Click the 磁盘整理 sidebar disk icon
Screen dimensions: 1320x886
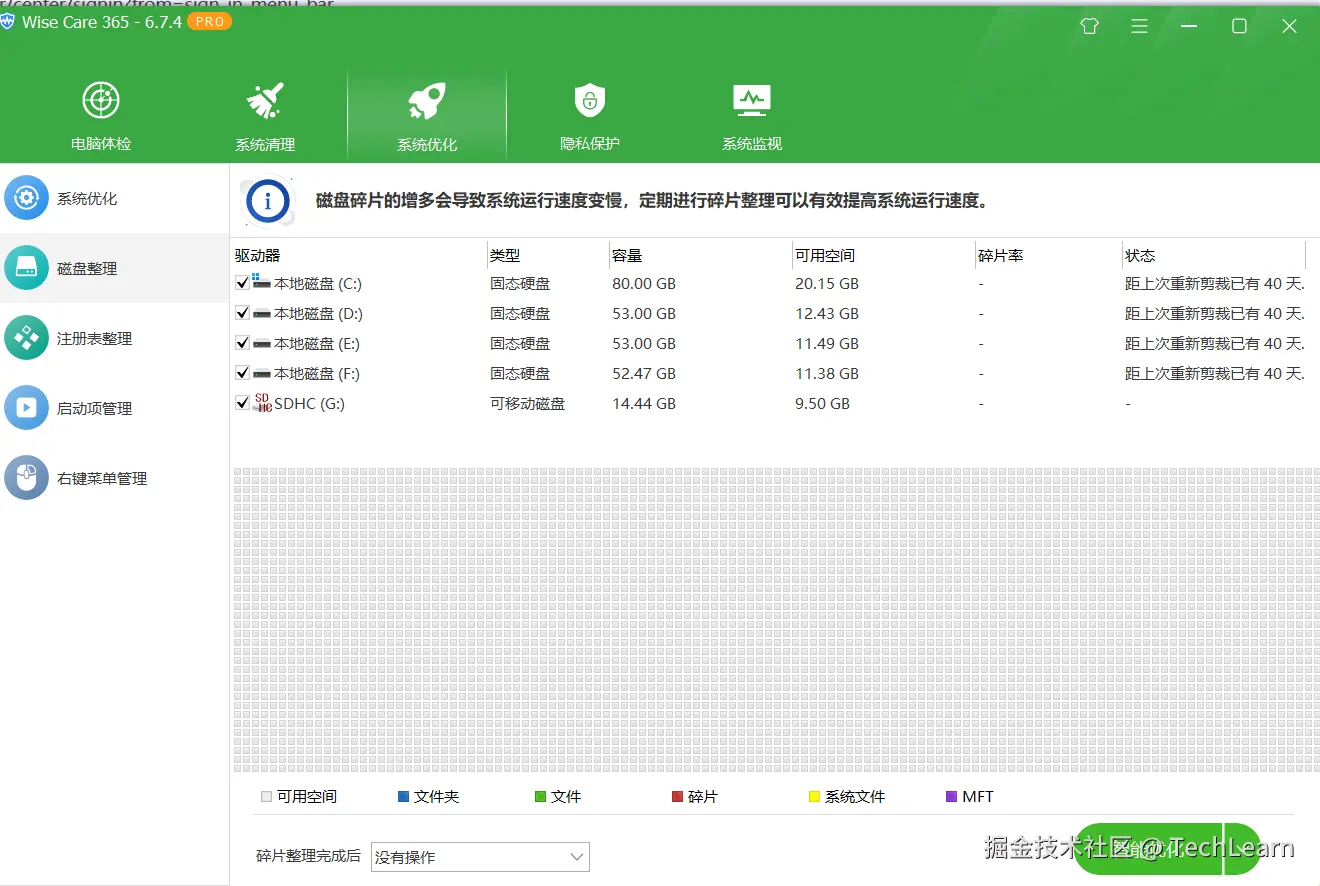[x=26, y=268]
